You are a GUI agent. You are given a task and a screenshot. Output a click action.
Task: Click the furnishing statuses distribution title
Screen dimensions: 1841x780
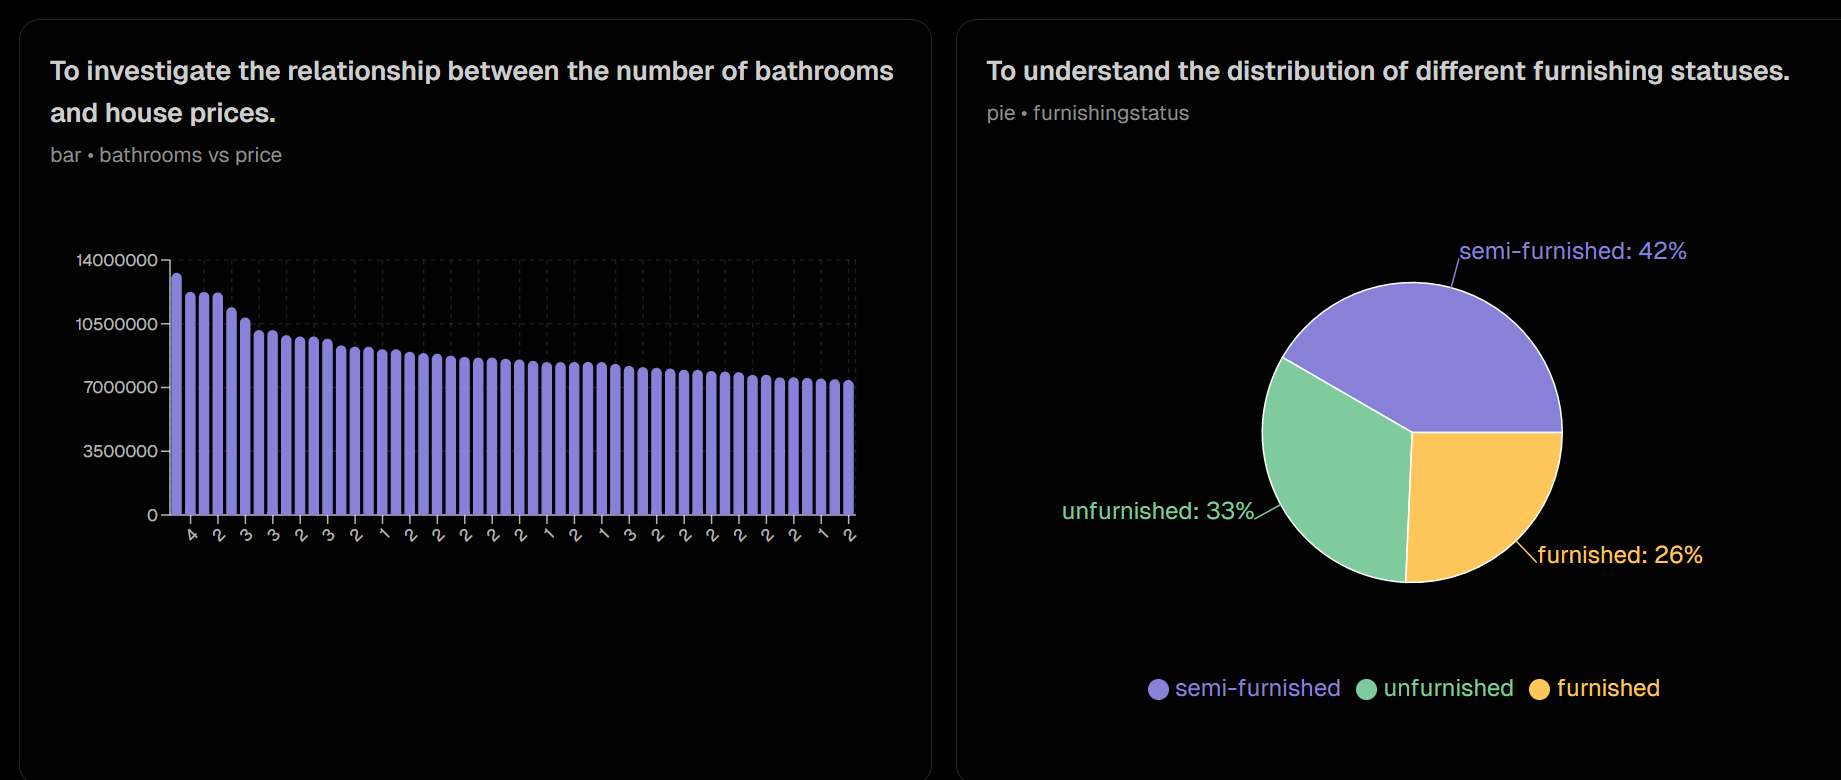coord(1388,71)
